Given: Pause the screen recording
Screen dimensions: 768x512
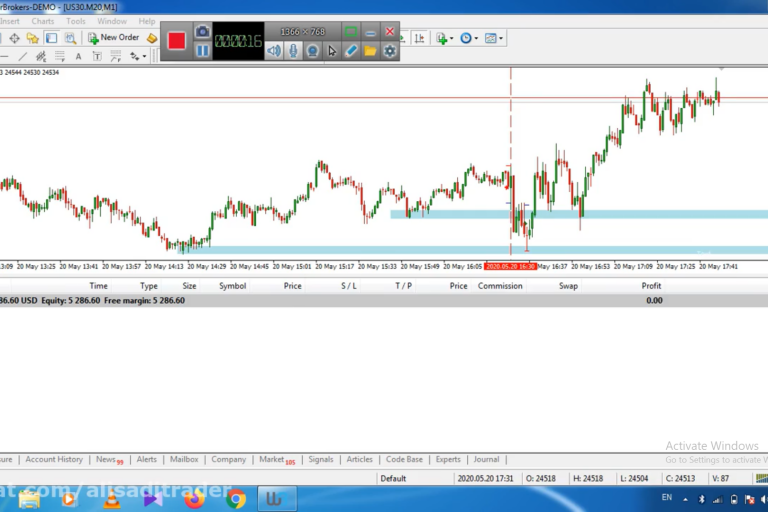Looking at the screenshot, I should click(203, 50).
